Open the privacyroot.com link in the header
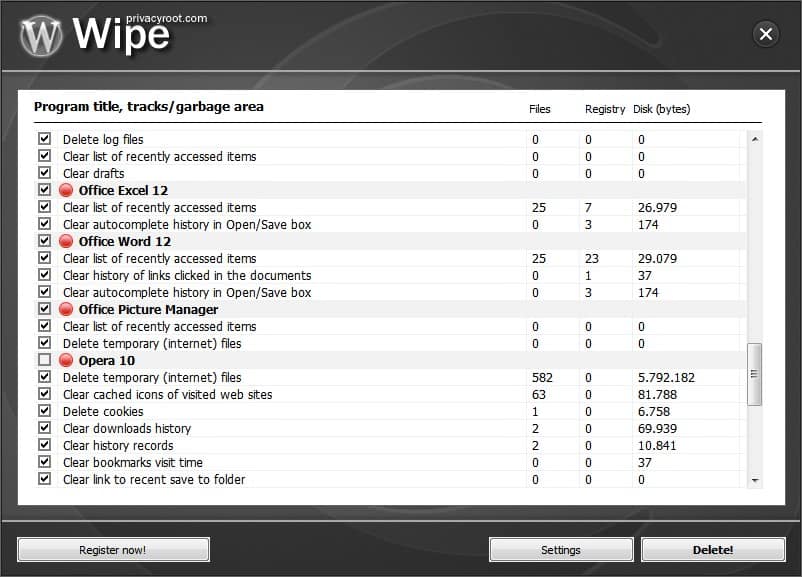This screenshot has width=802, height=577. pos(167,18)
